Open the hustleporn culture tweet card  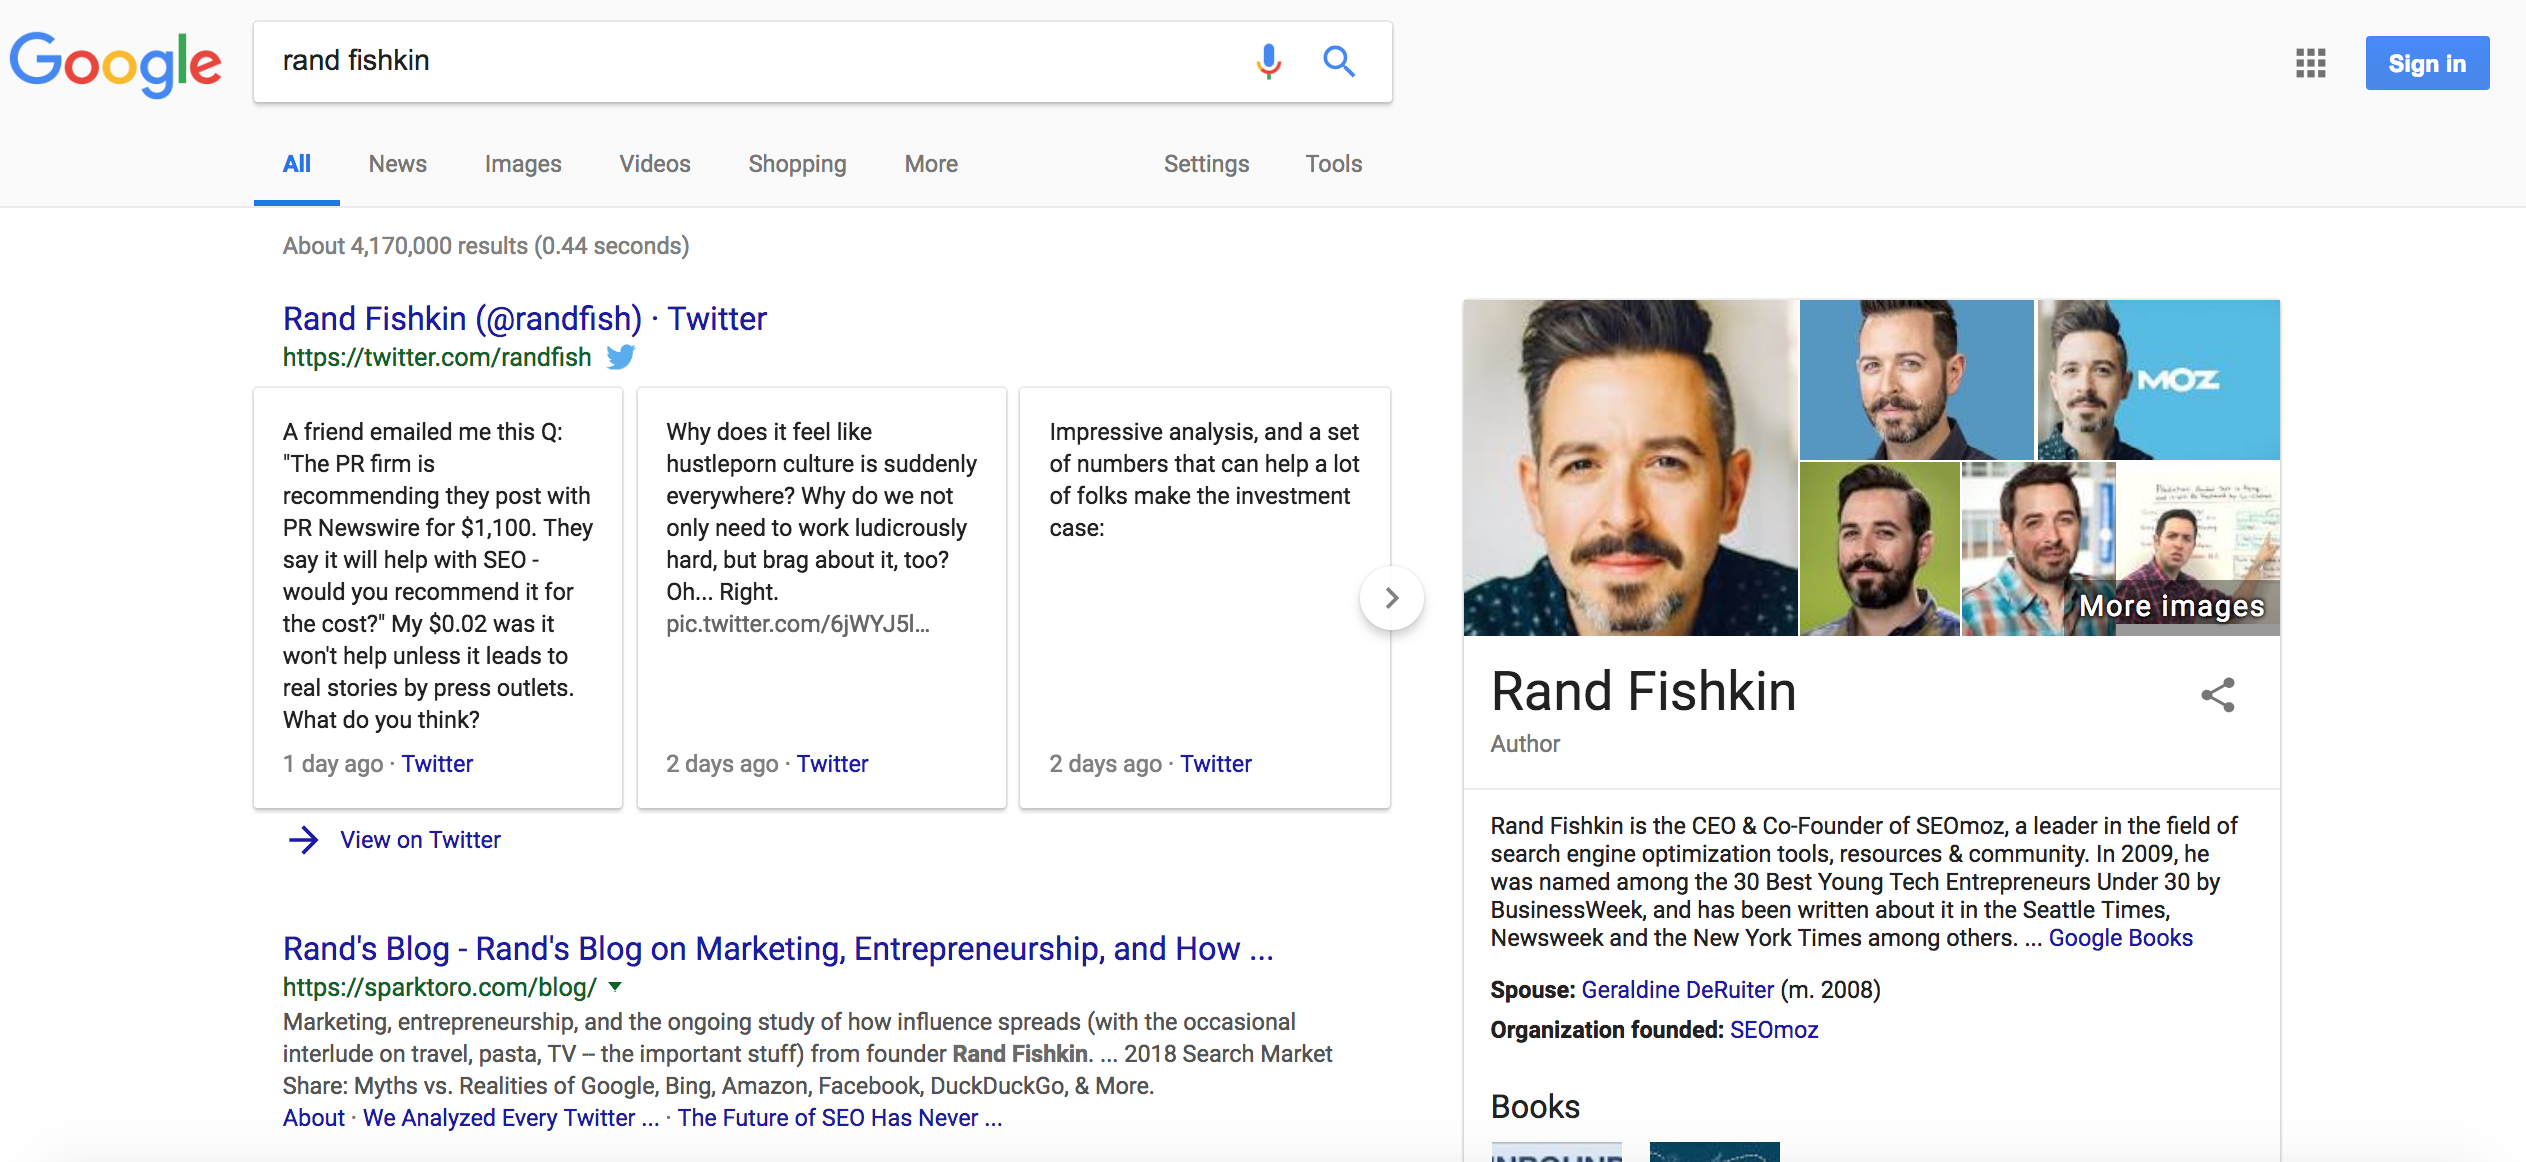click(821, 598)
